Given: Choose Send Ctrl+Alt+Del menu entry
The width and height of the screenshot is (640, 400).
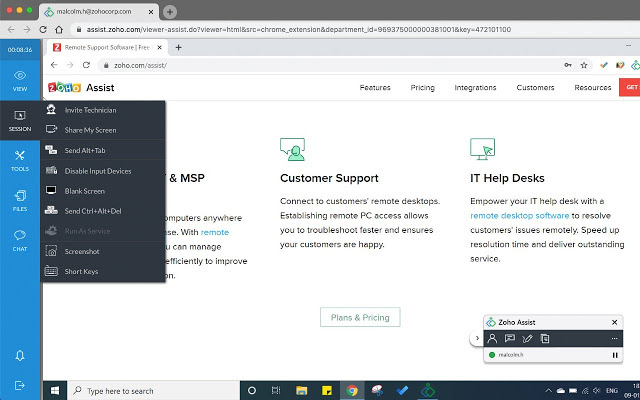Looking at the screenshot, I should point(93,210).
